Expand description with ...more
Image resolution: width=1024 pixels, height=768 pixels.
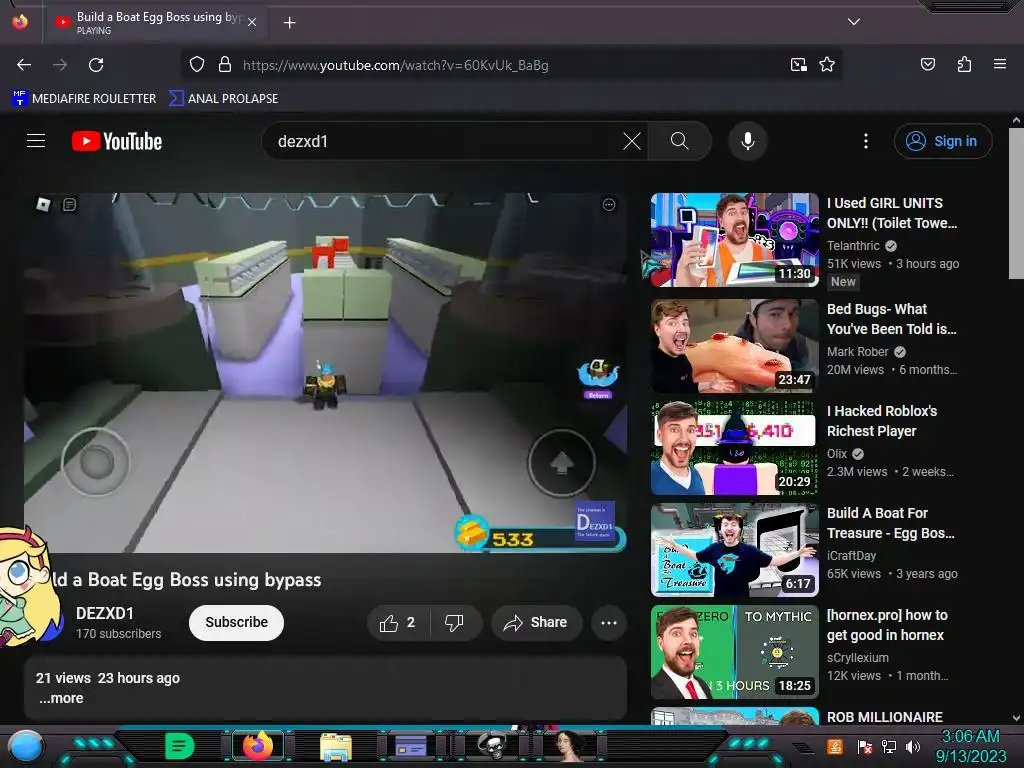click(61, 698)
